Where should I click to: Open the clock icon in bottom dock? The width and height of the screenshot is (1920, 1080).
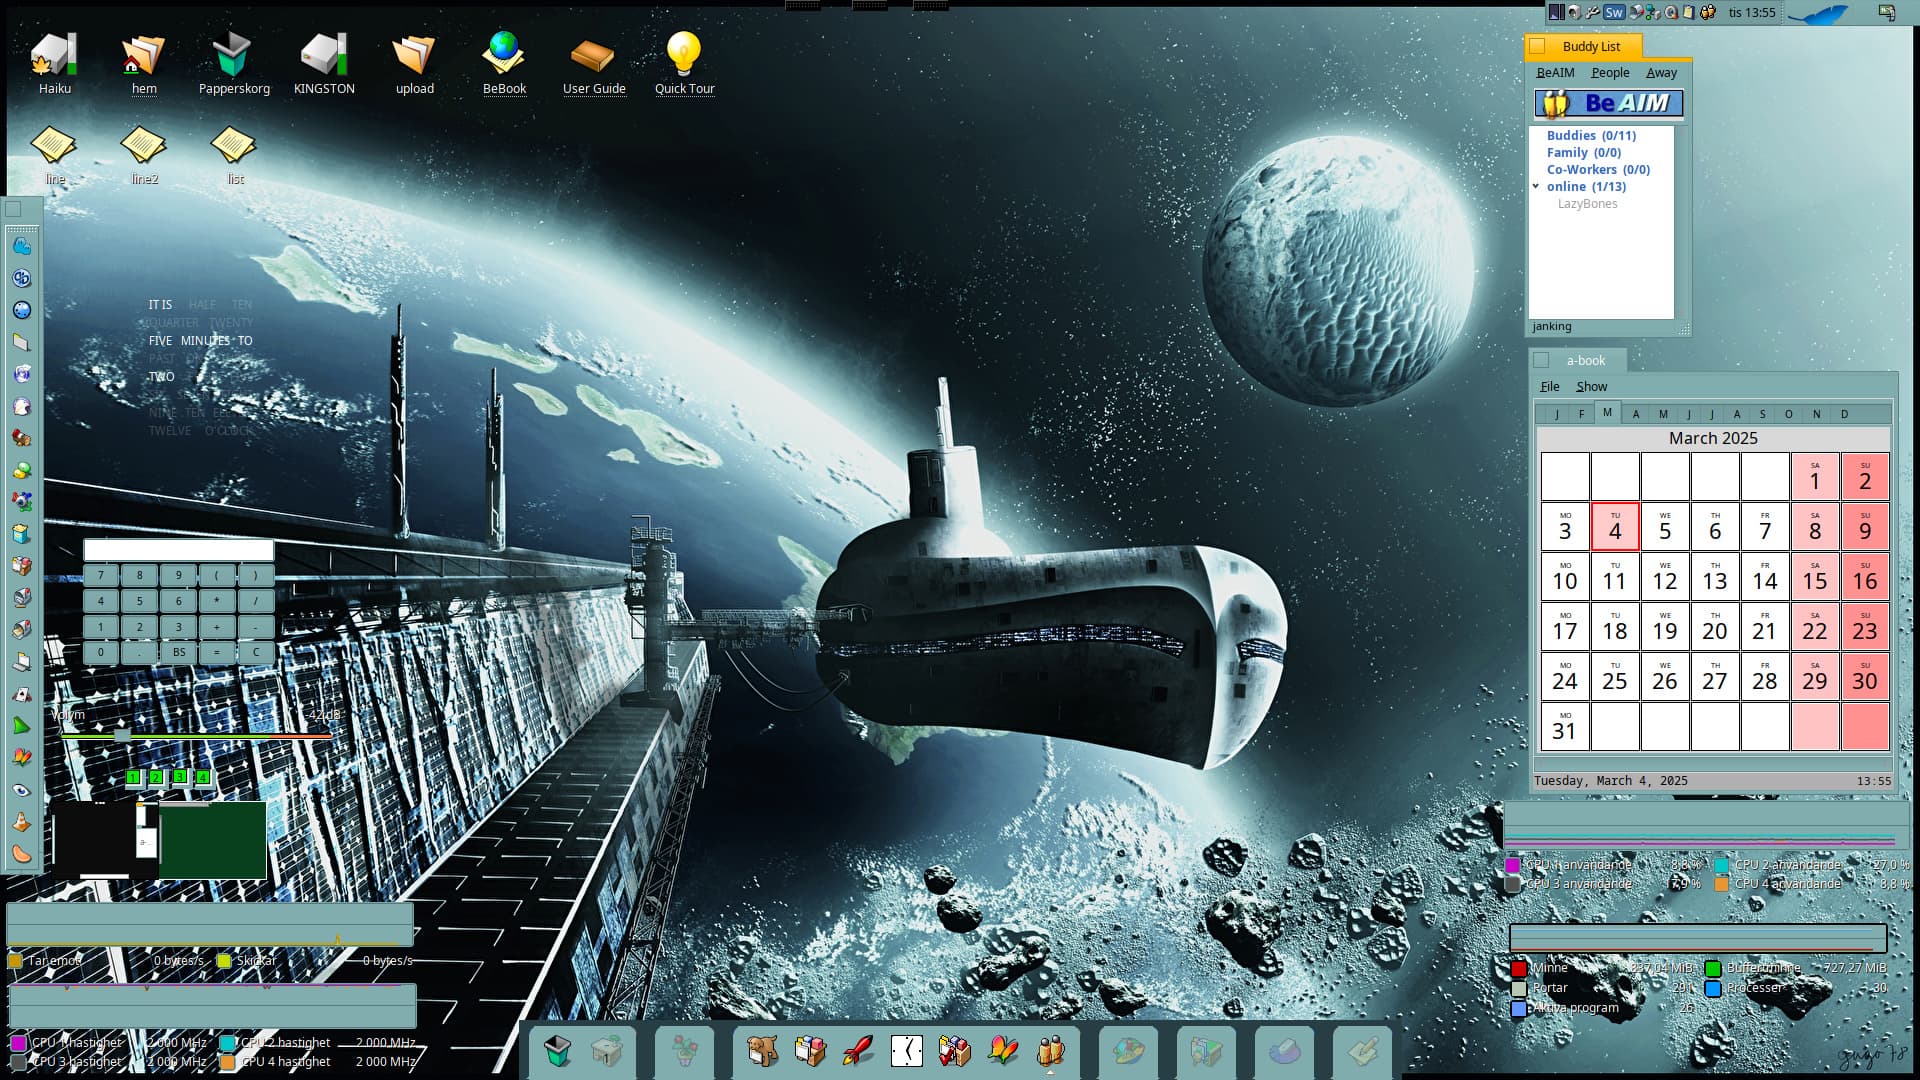coord(906,1050)
